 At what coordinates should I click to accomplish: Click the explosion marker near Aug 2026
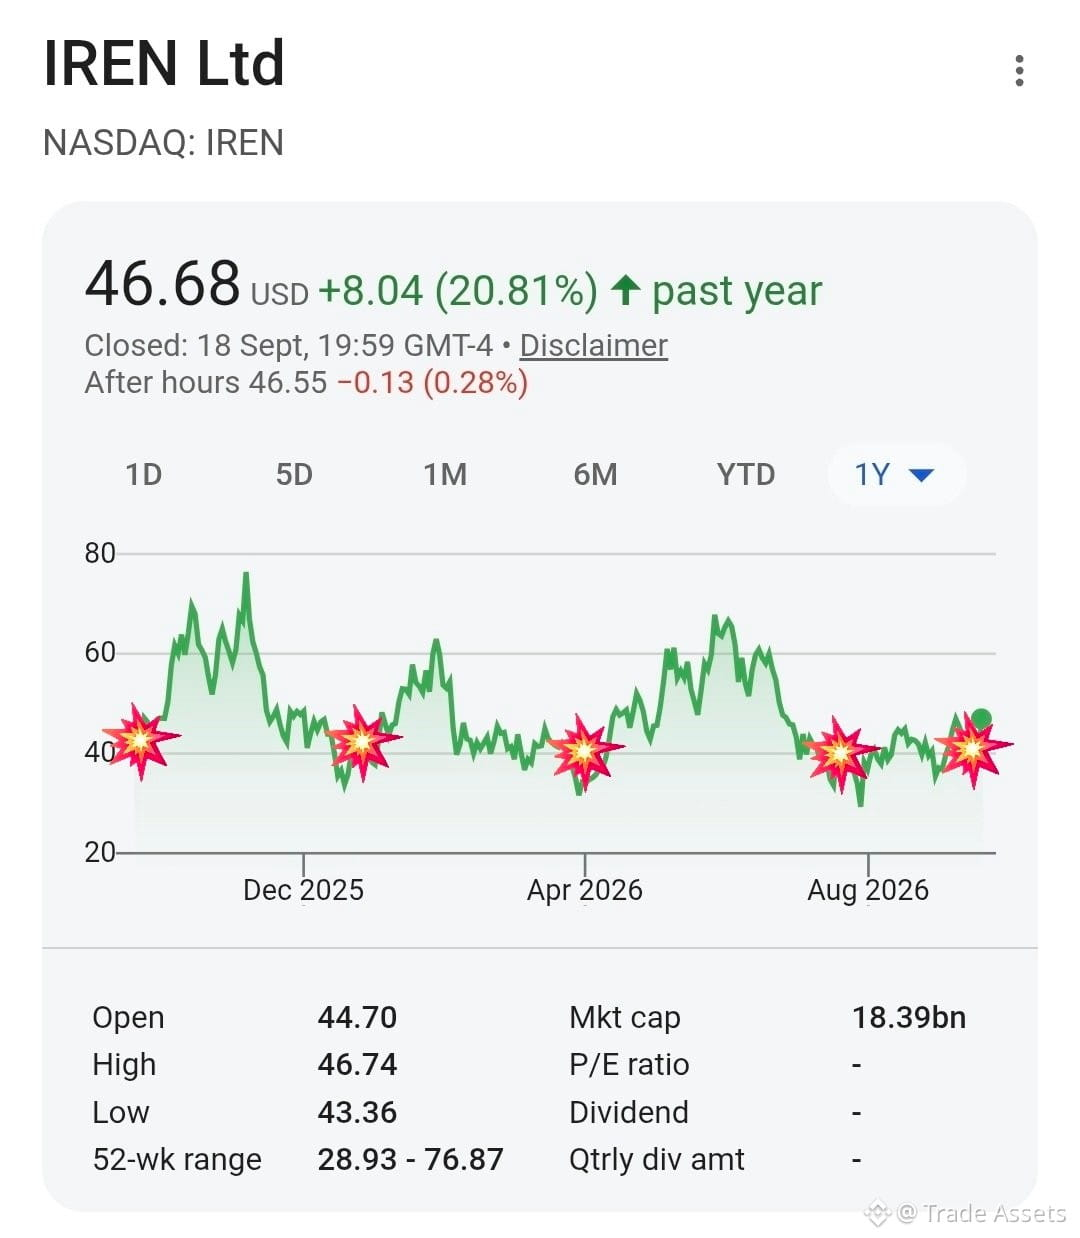[840, 753]
